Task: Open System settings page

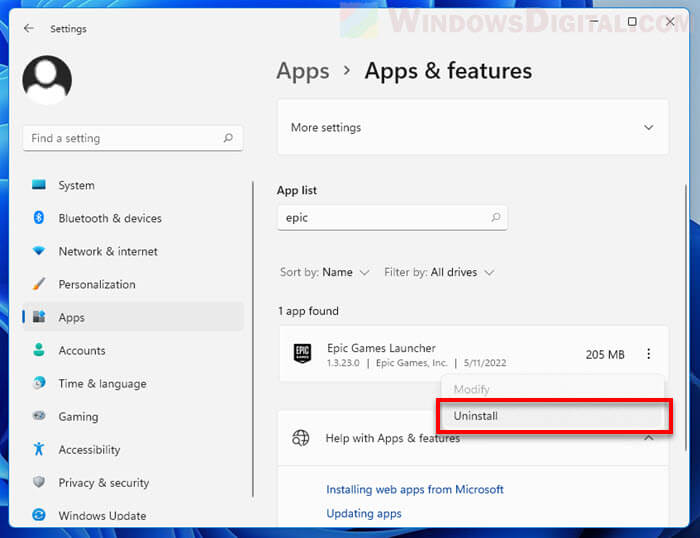Action: [x=133, y=185]
